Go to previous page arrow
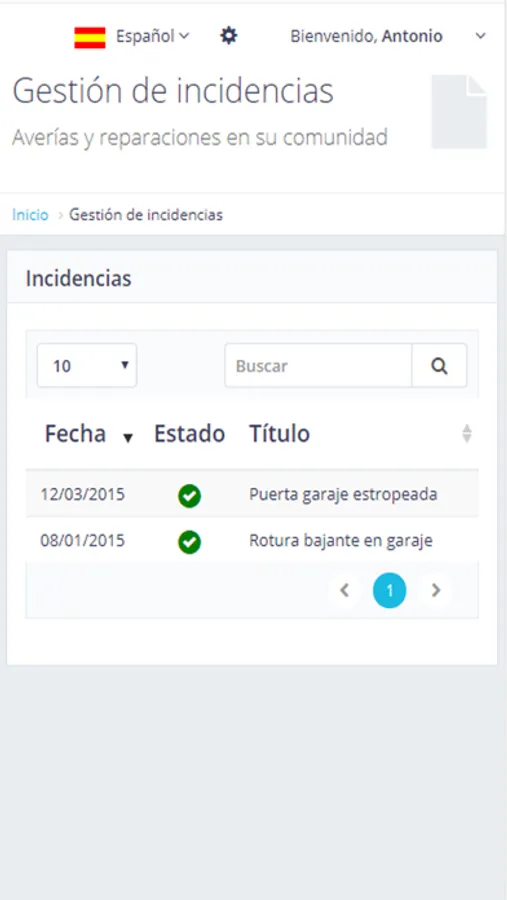 [345, 590]
